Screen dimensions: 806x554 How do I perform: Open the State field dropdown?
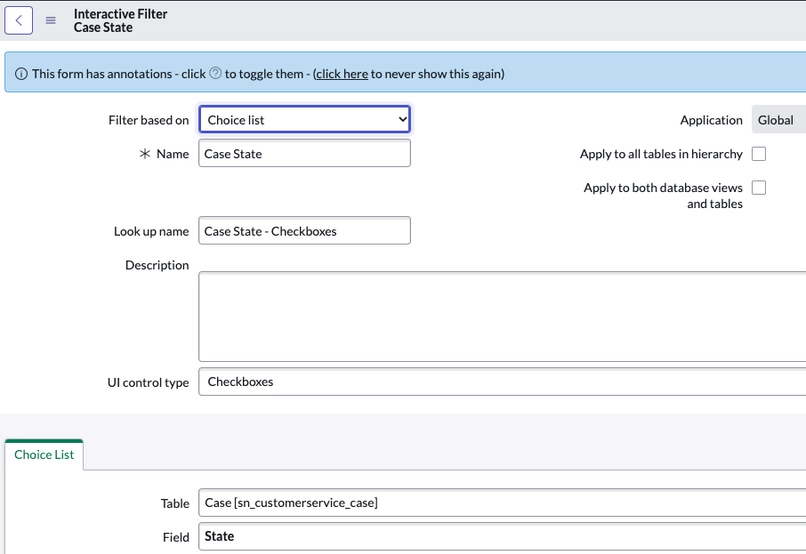point(500,537)
